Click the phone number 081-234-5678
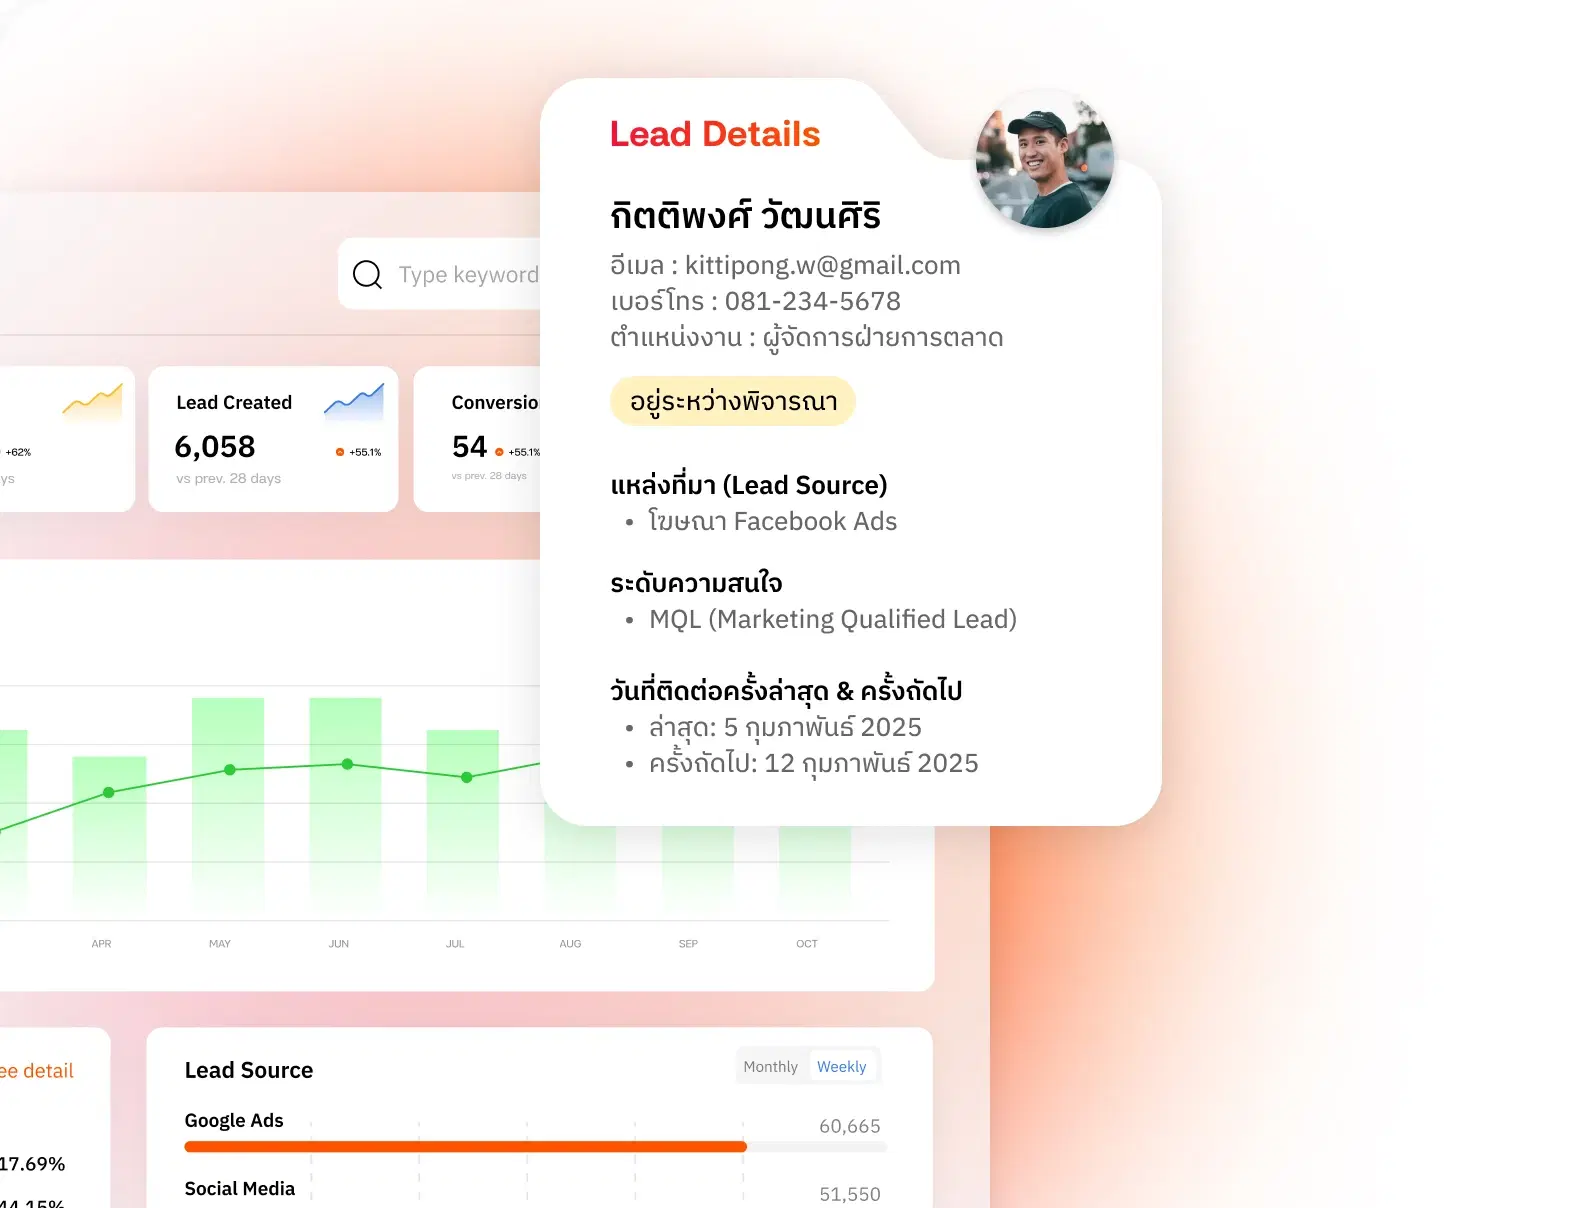This screenshot has height=1208, width=1578. coord(812,302)
